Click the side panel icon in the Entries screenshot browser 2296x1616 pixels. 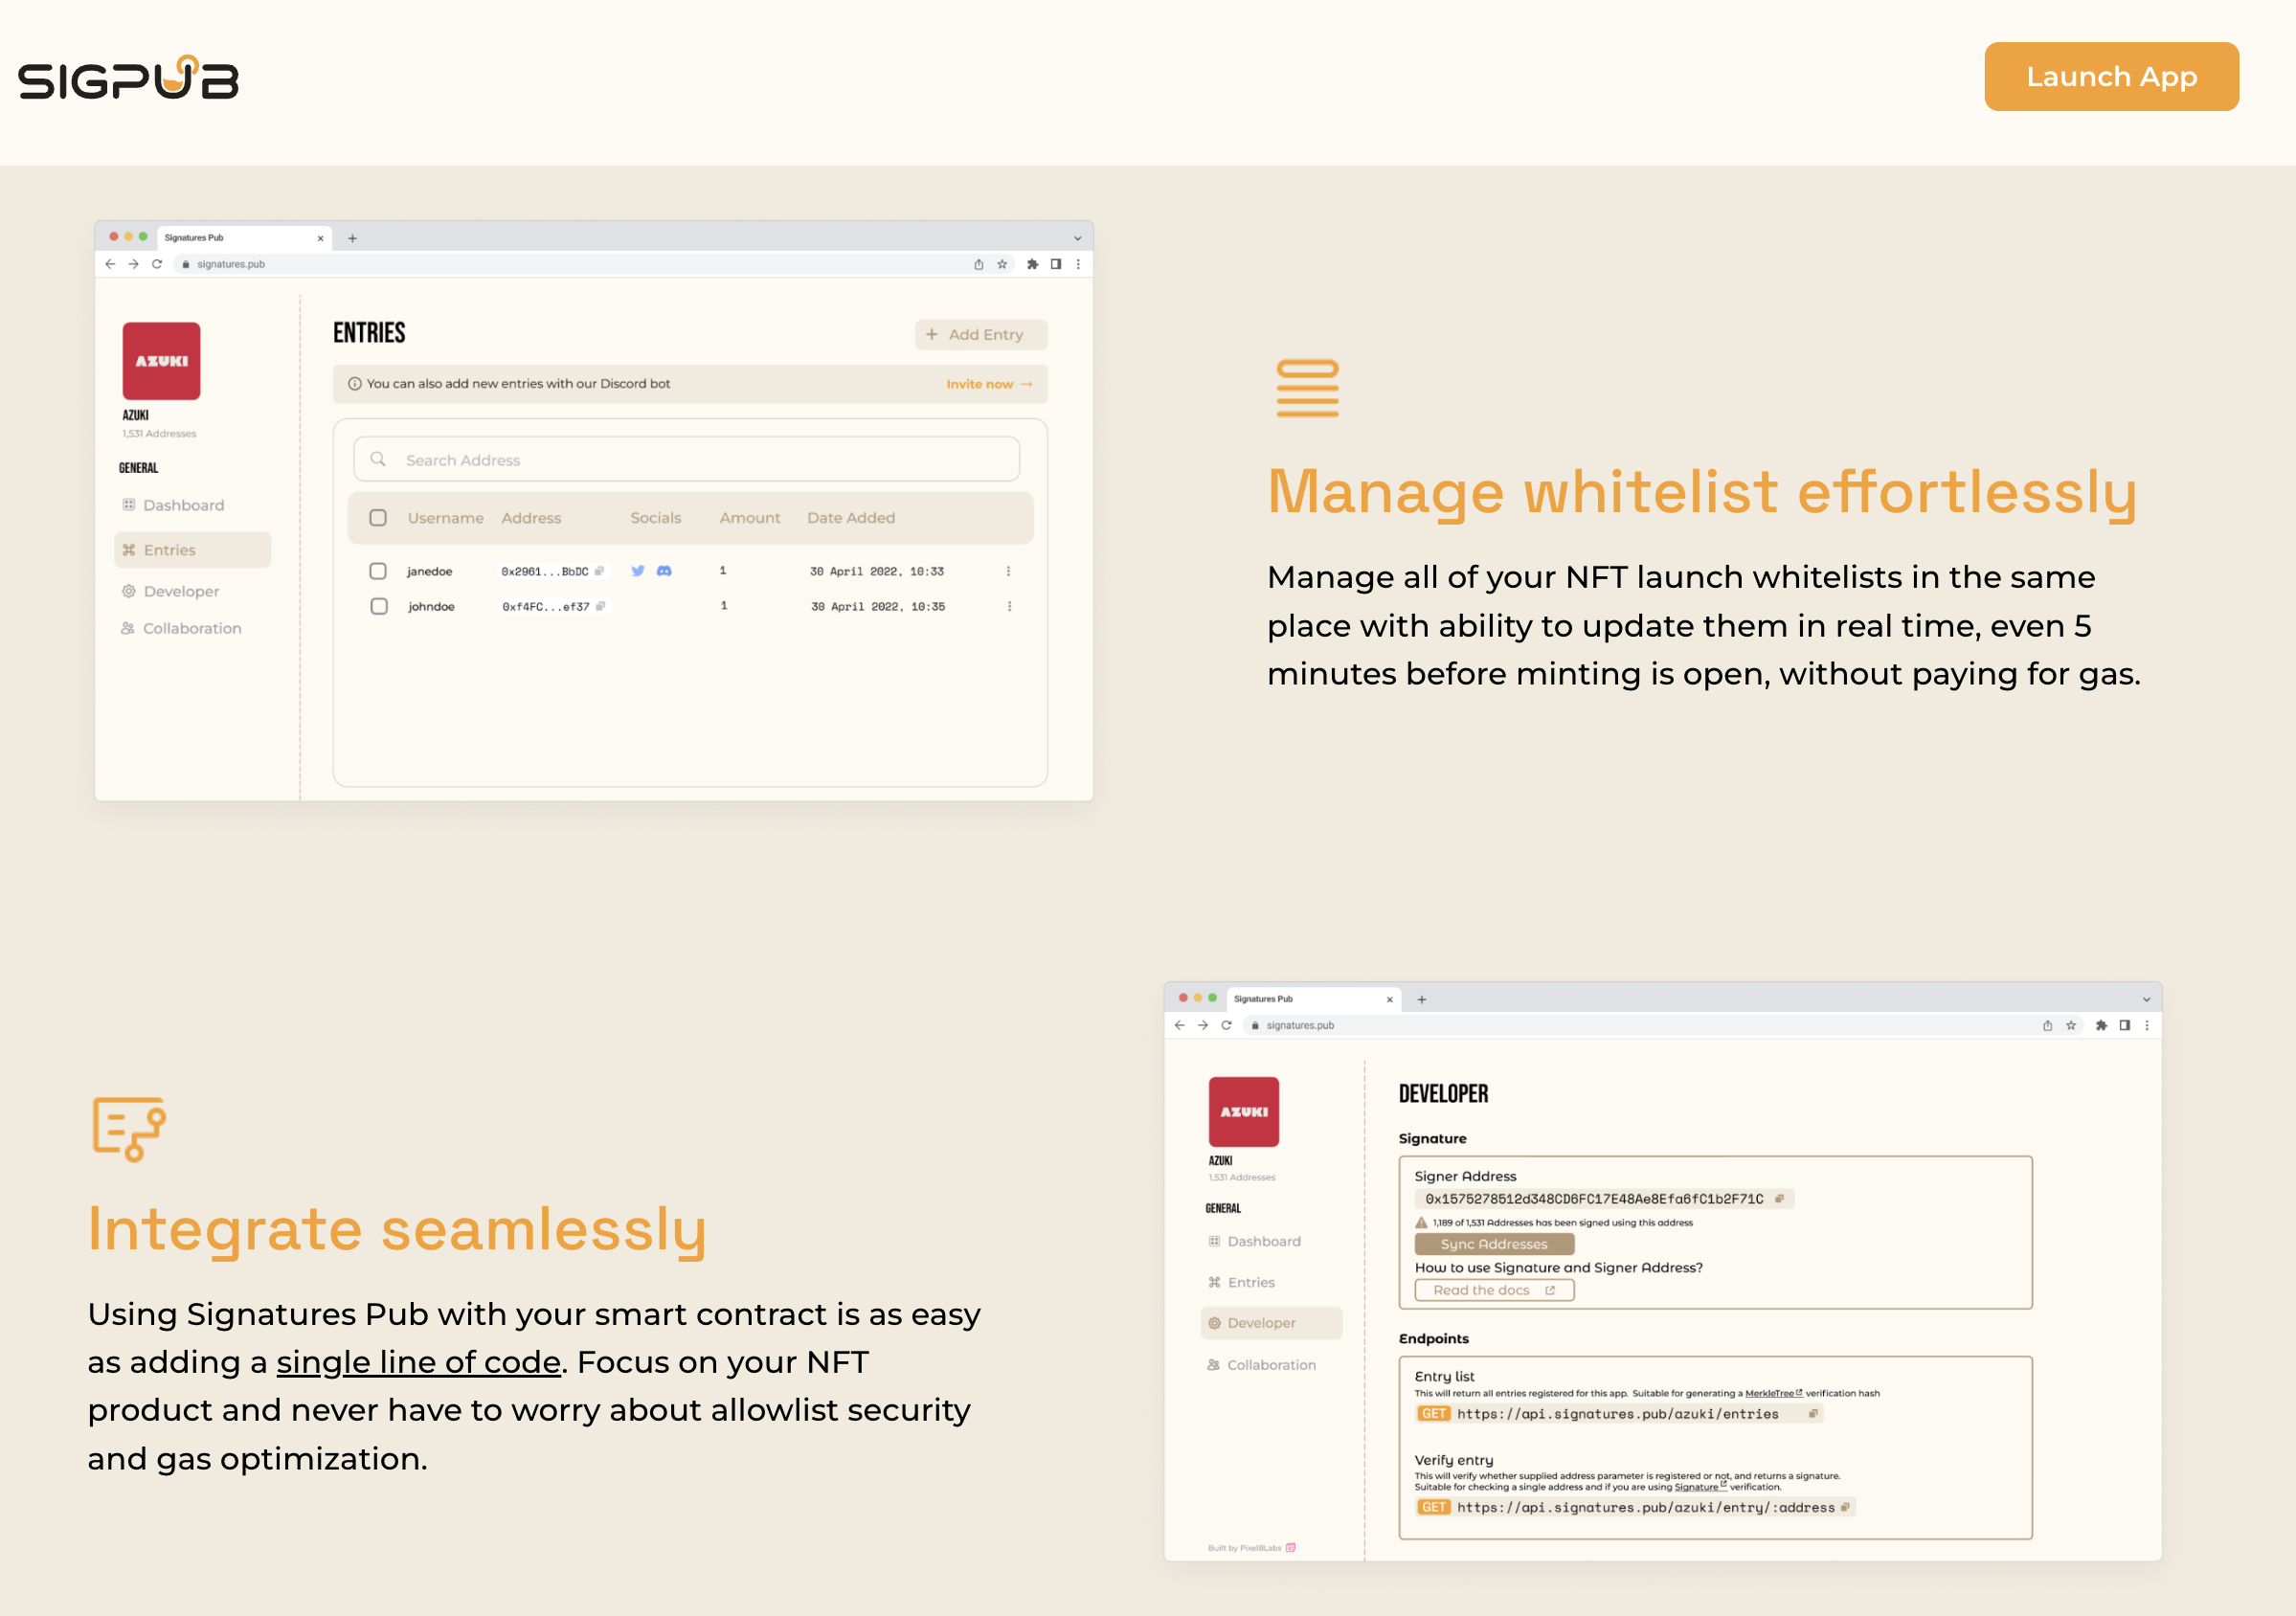1056,264
